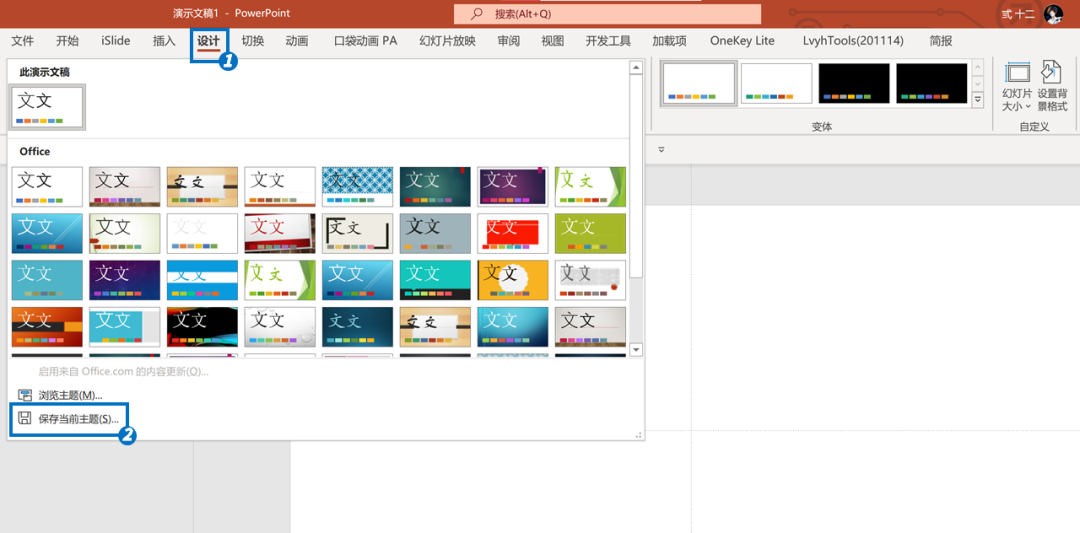This screenshot has width=1080, height=533.
Task: Select the gray-blue theme in second row
Action: [435, 233]
